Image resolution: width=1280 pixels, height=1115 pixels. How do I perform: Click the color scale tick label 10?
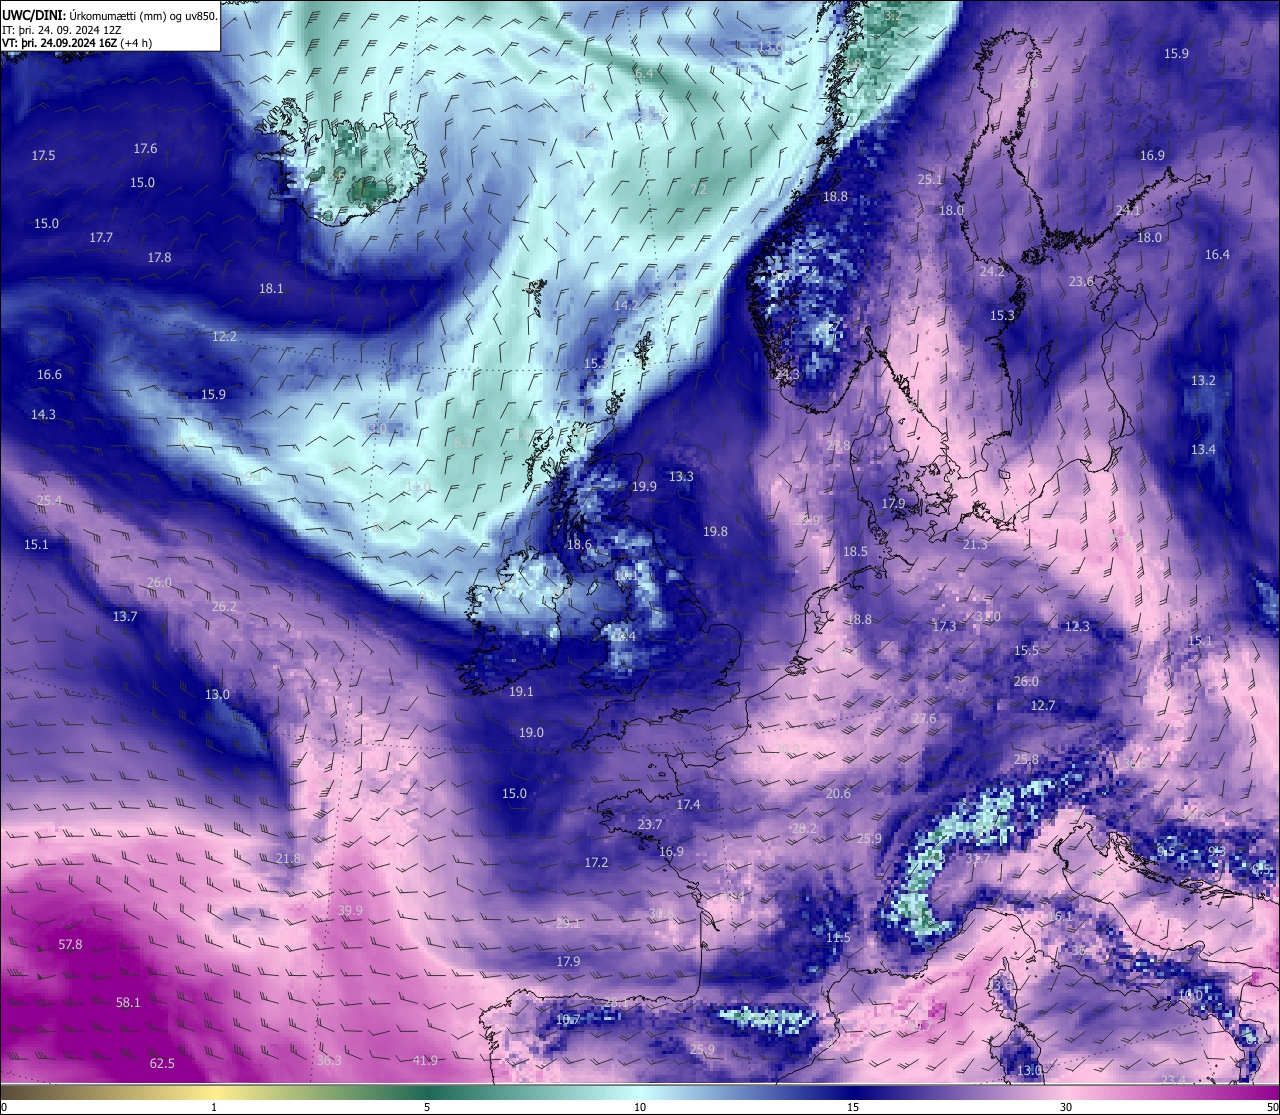pos(640,1107)
